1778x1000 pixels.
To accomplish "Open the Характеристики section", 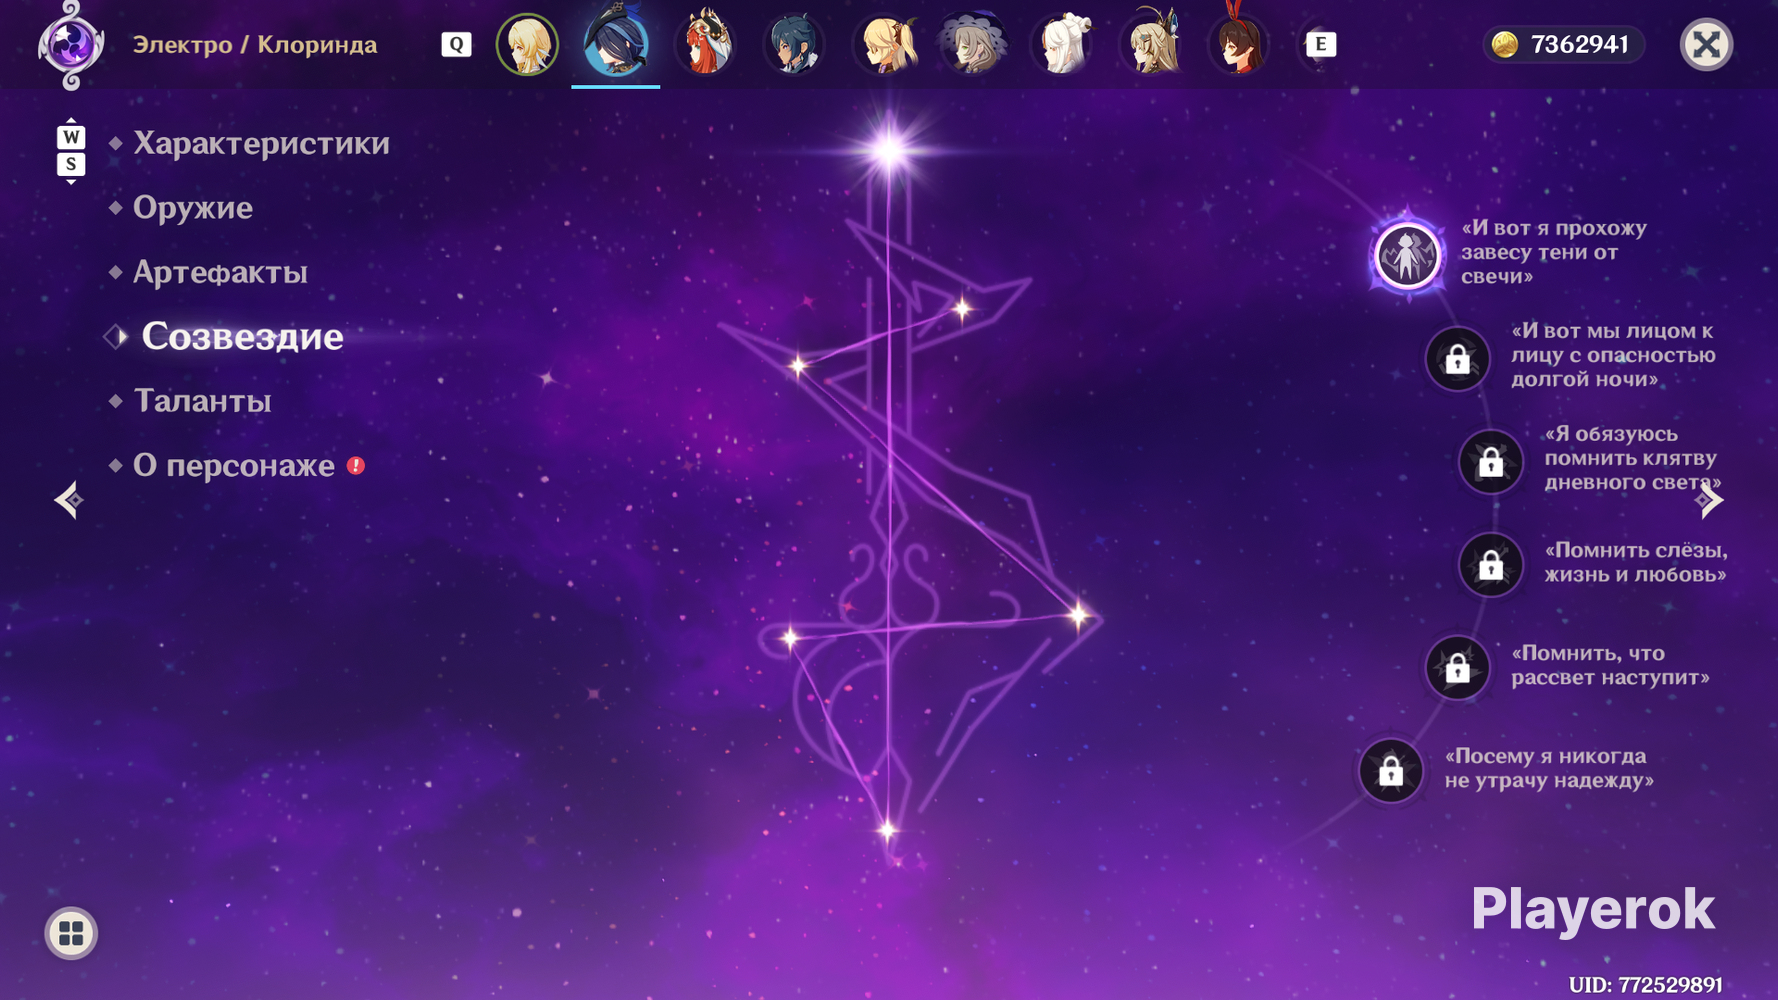I will 261,144.
